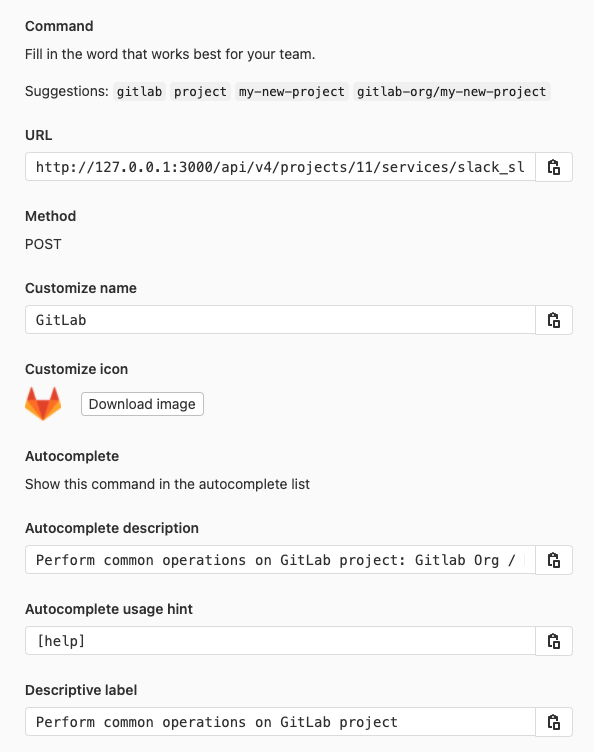Screen dimensions: 594x752
Task: Select the Customize name field containing GitLab
Action: point(280,320)
